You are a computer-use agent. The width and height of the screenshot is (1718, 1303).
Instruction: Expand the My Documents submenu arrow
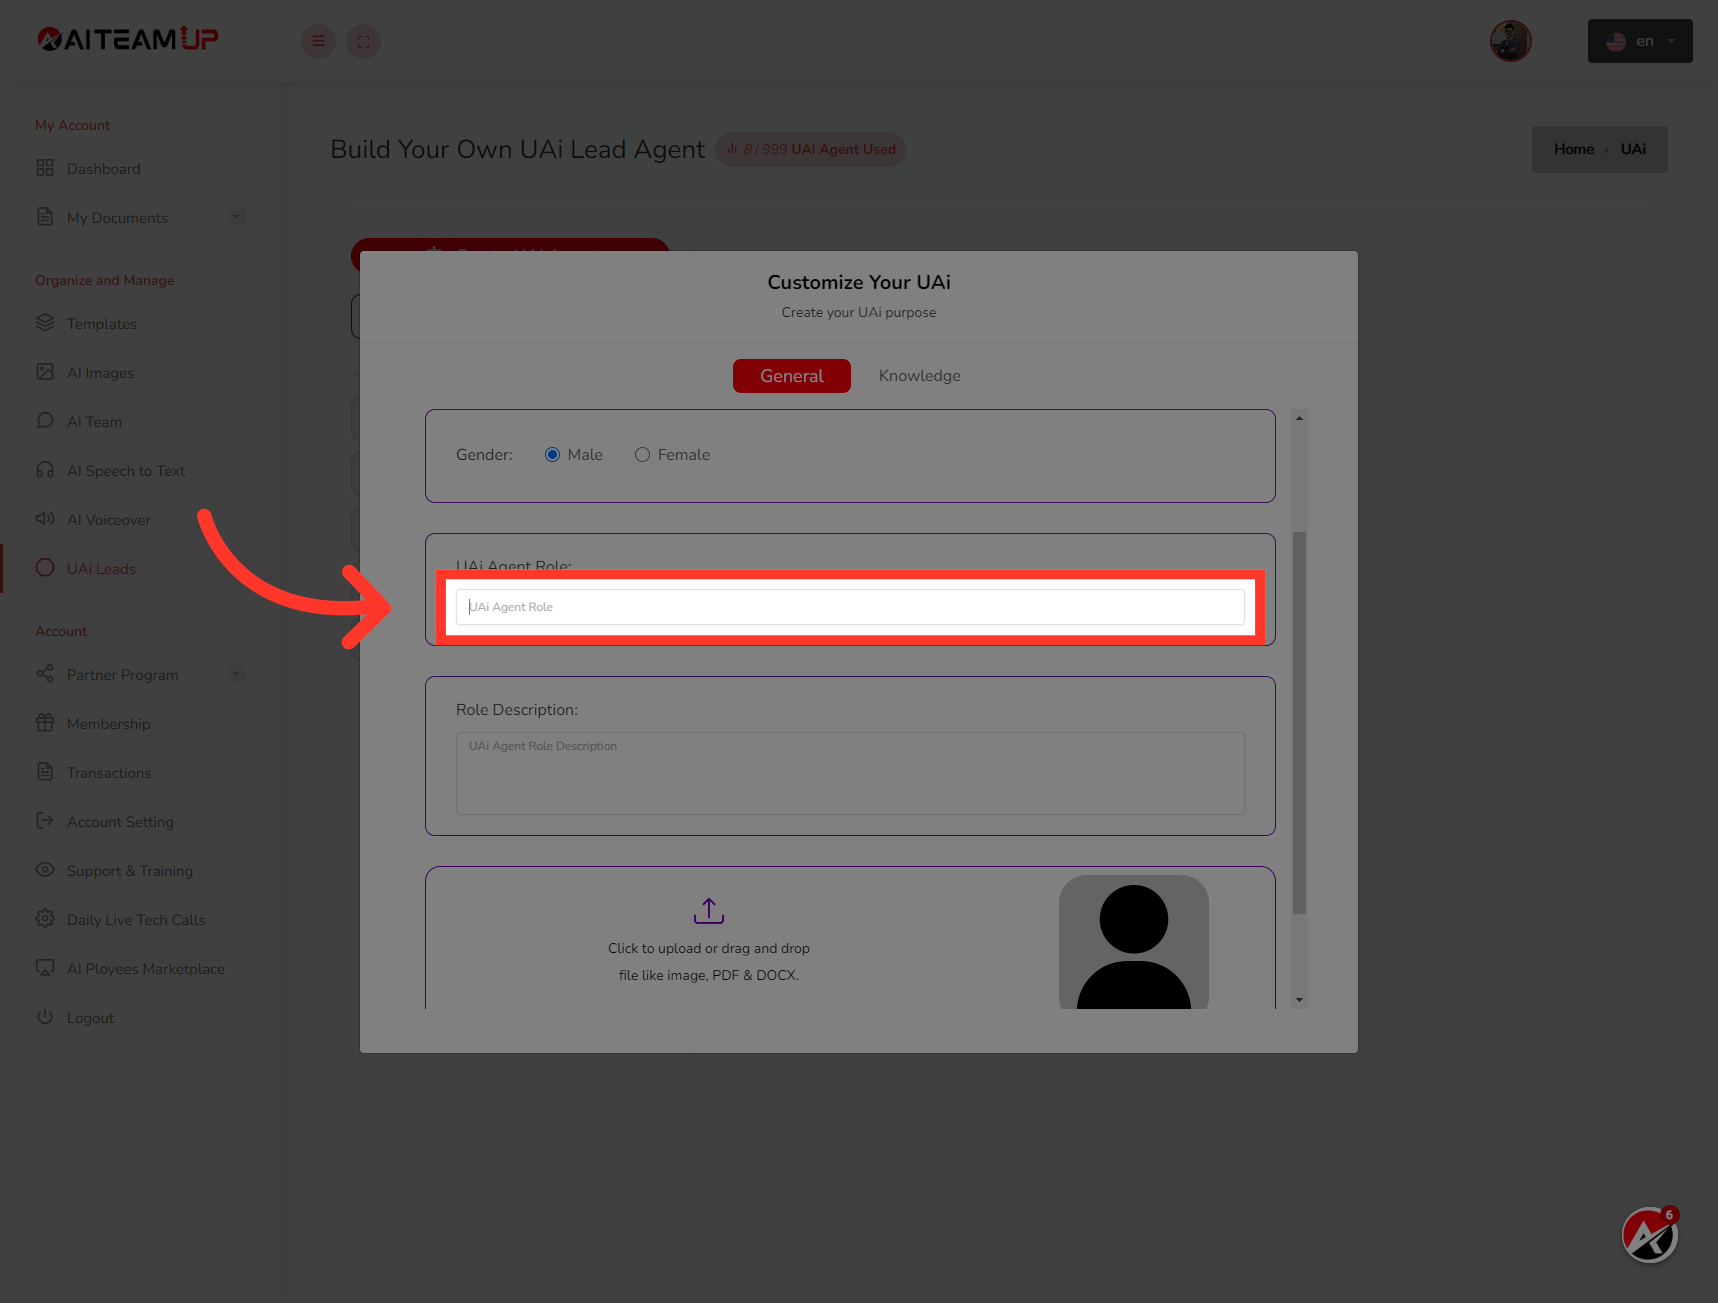click(236, 216)
